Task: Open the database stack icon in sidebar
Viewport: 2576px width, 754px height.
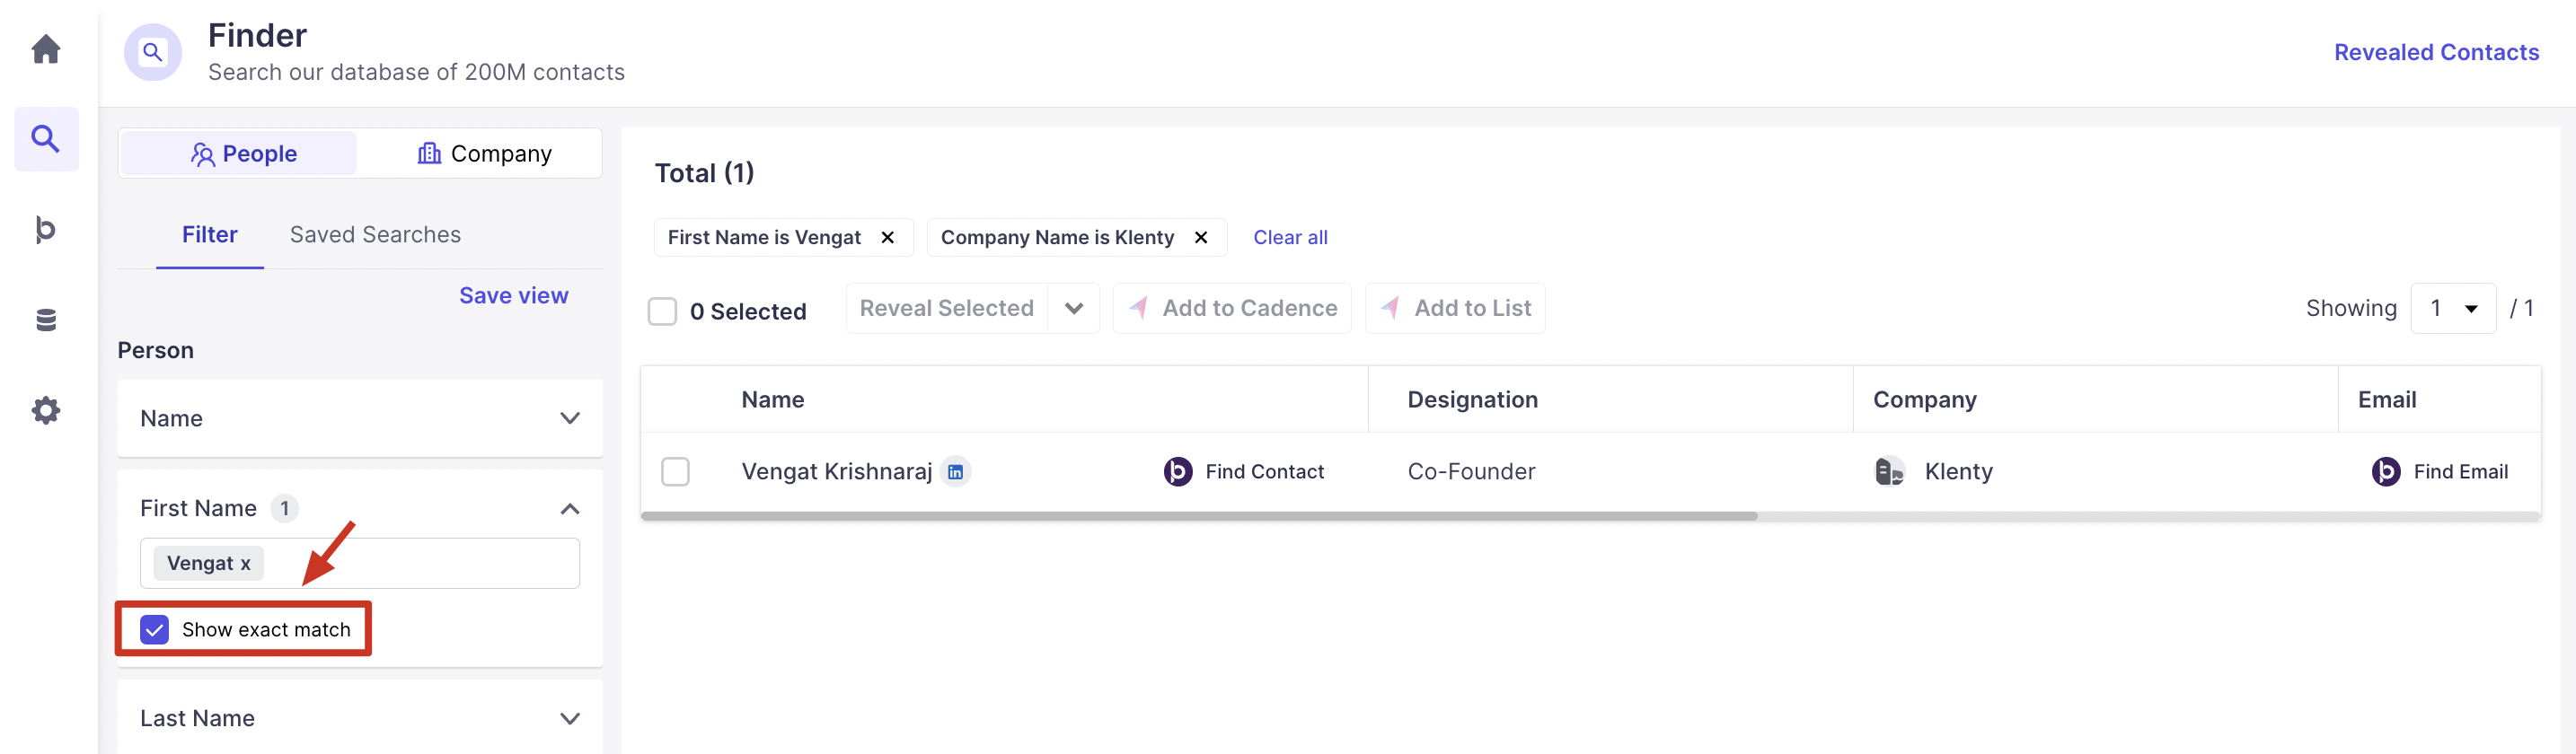Action: (x=46, y=320)
